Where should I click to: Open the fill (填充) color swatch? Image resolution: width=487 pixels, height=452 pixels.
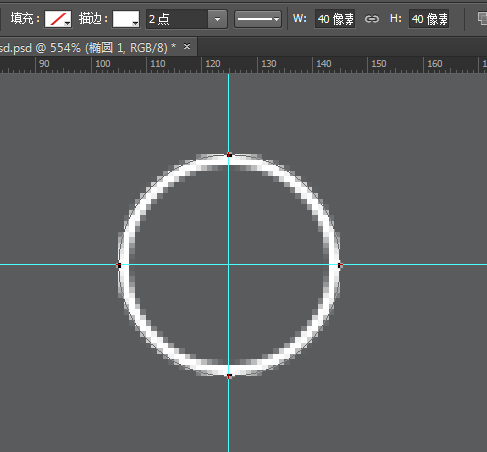(x=58, y=19)
